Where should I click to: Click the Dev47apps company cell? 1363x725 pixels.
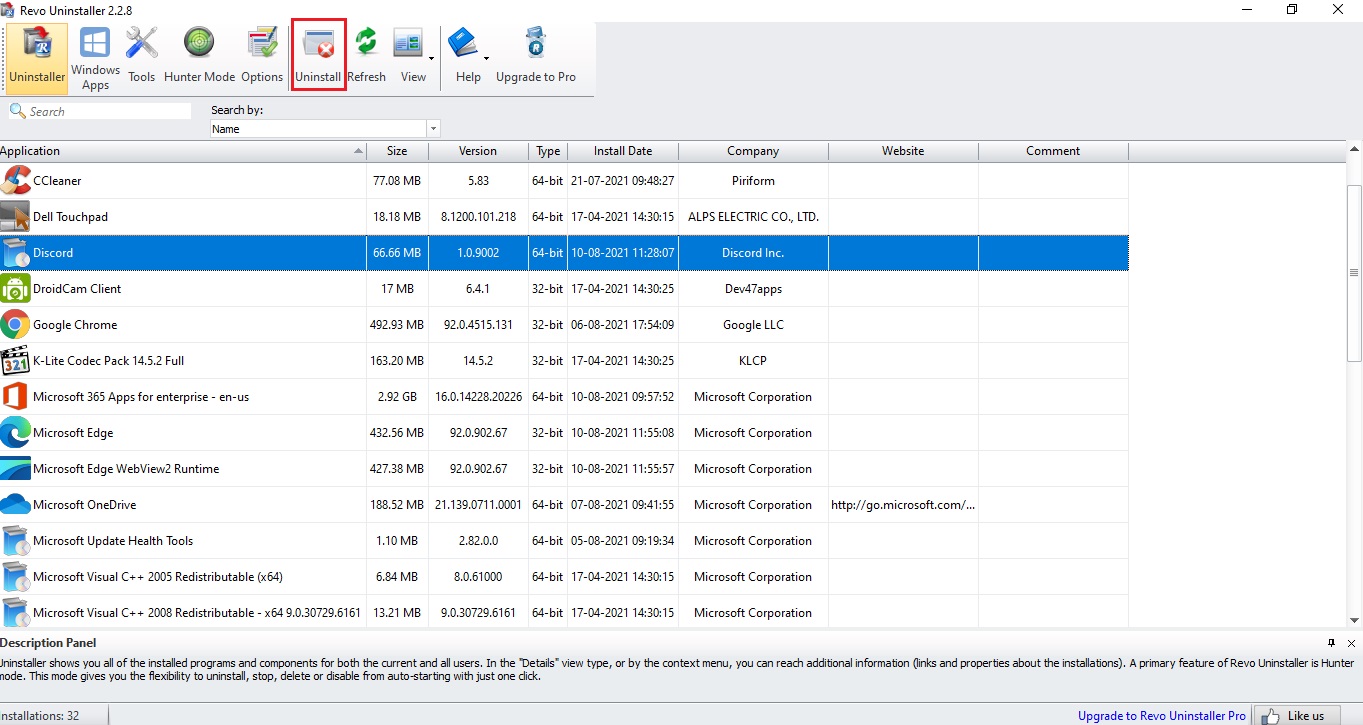[753, 289]
